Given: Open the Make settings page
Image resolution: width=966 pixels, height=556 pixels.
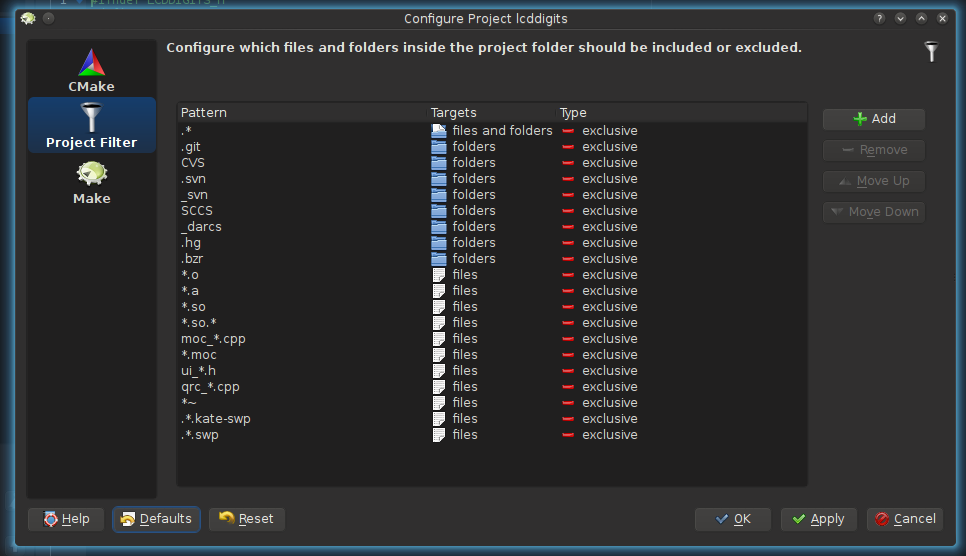Looking at the screenshot, I should pyautogui.click(x=91, y=182).
